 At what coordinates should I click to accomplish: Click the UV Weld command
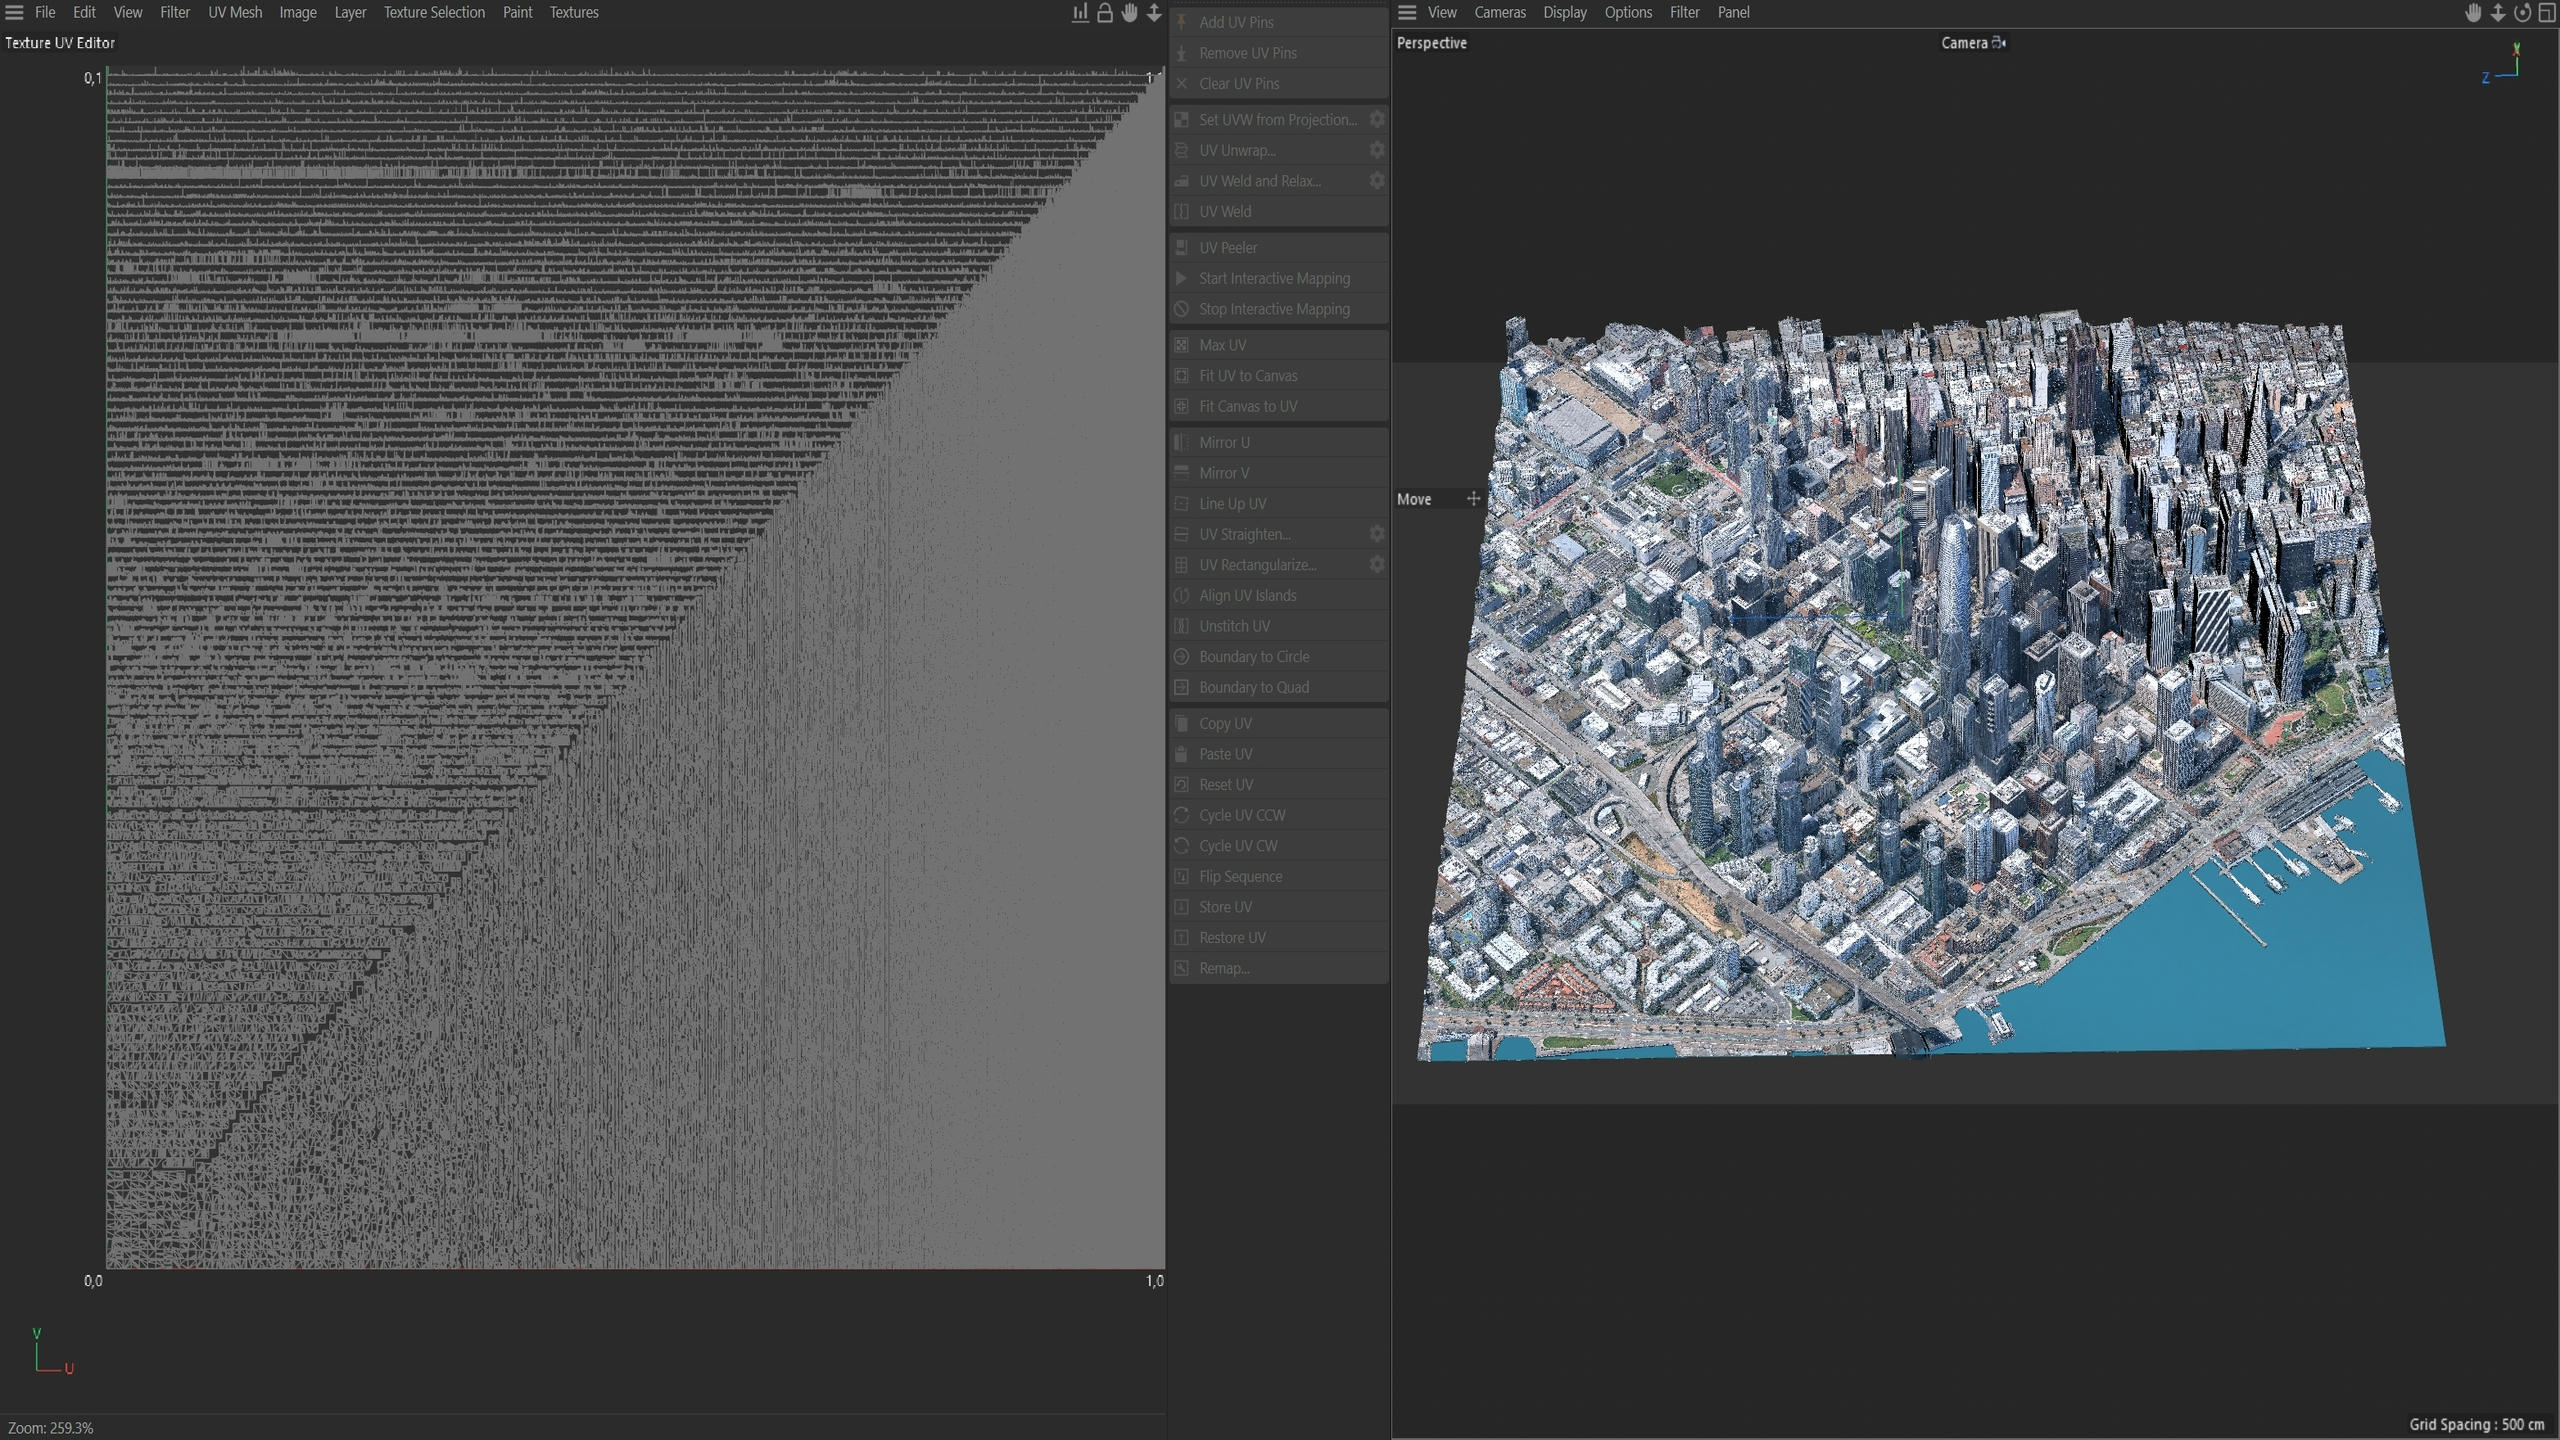1278,212
